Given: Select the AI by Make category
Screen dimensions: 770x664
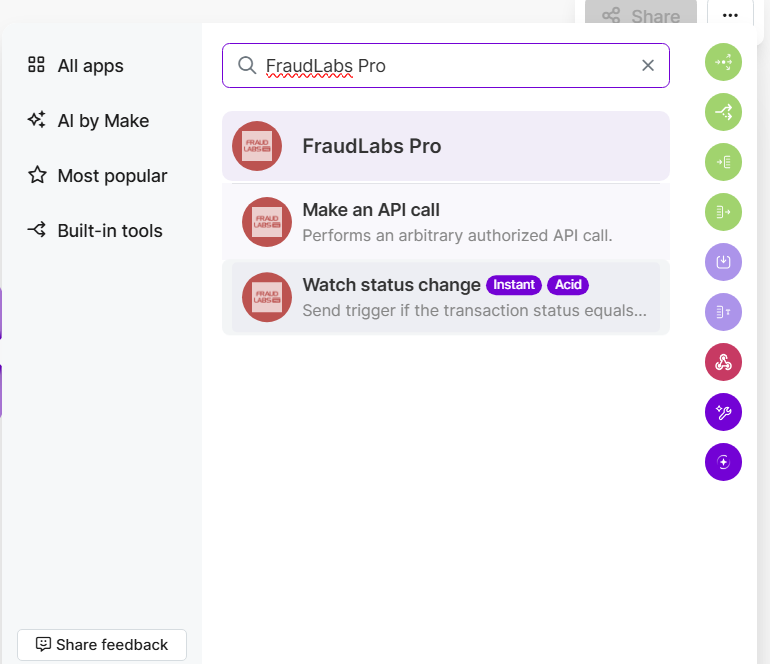Looking at the screenshot, I should (x=88, y=120).
